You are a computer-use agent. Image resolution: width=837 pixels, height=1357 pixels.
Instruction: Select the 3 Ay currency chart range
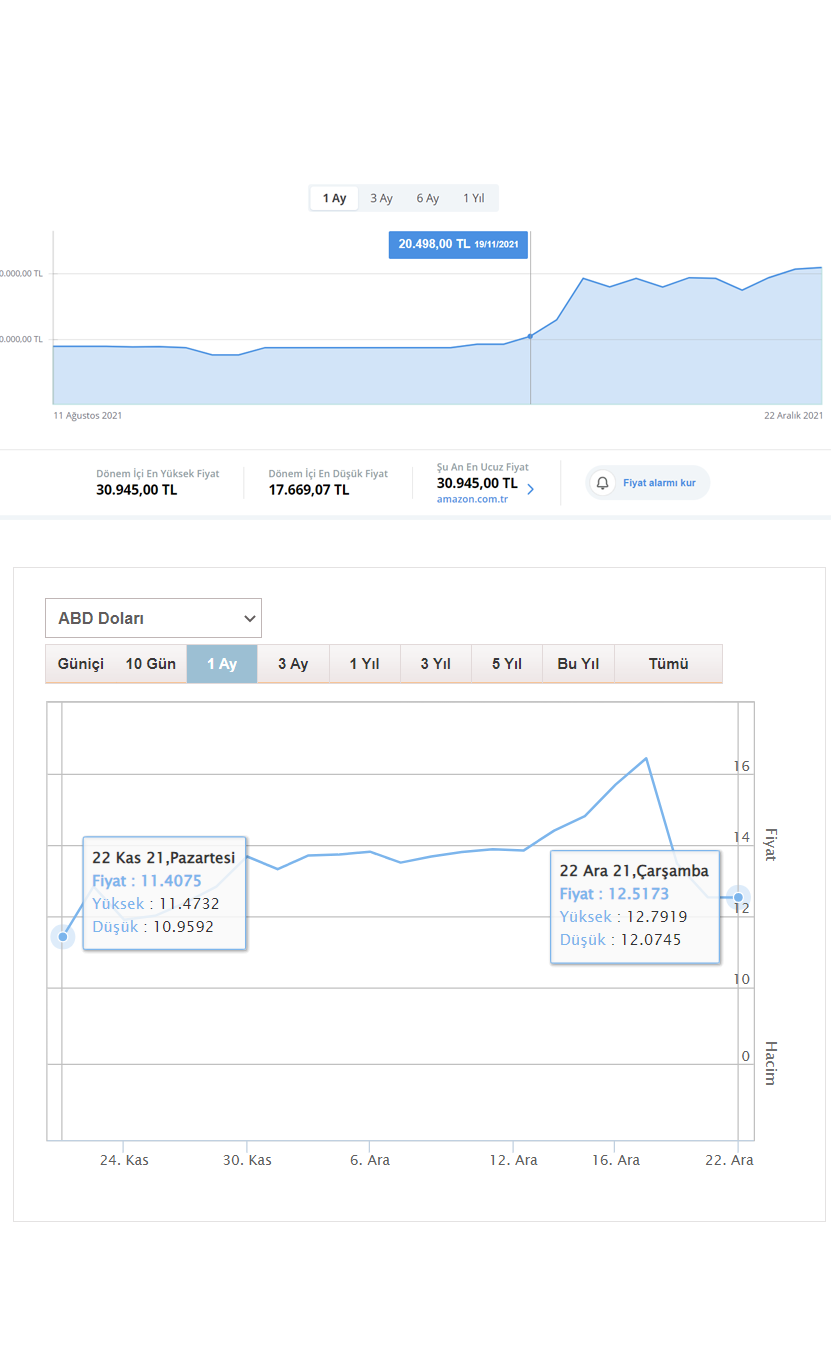[x=293, y=664]
